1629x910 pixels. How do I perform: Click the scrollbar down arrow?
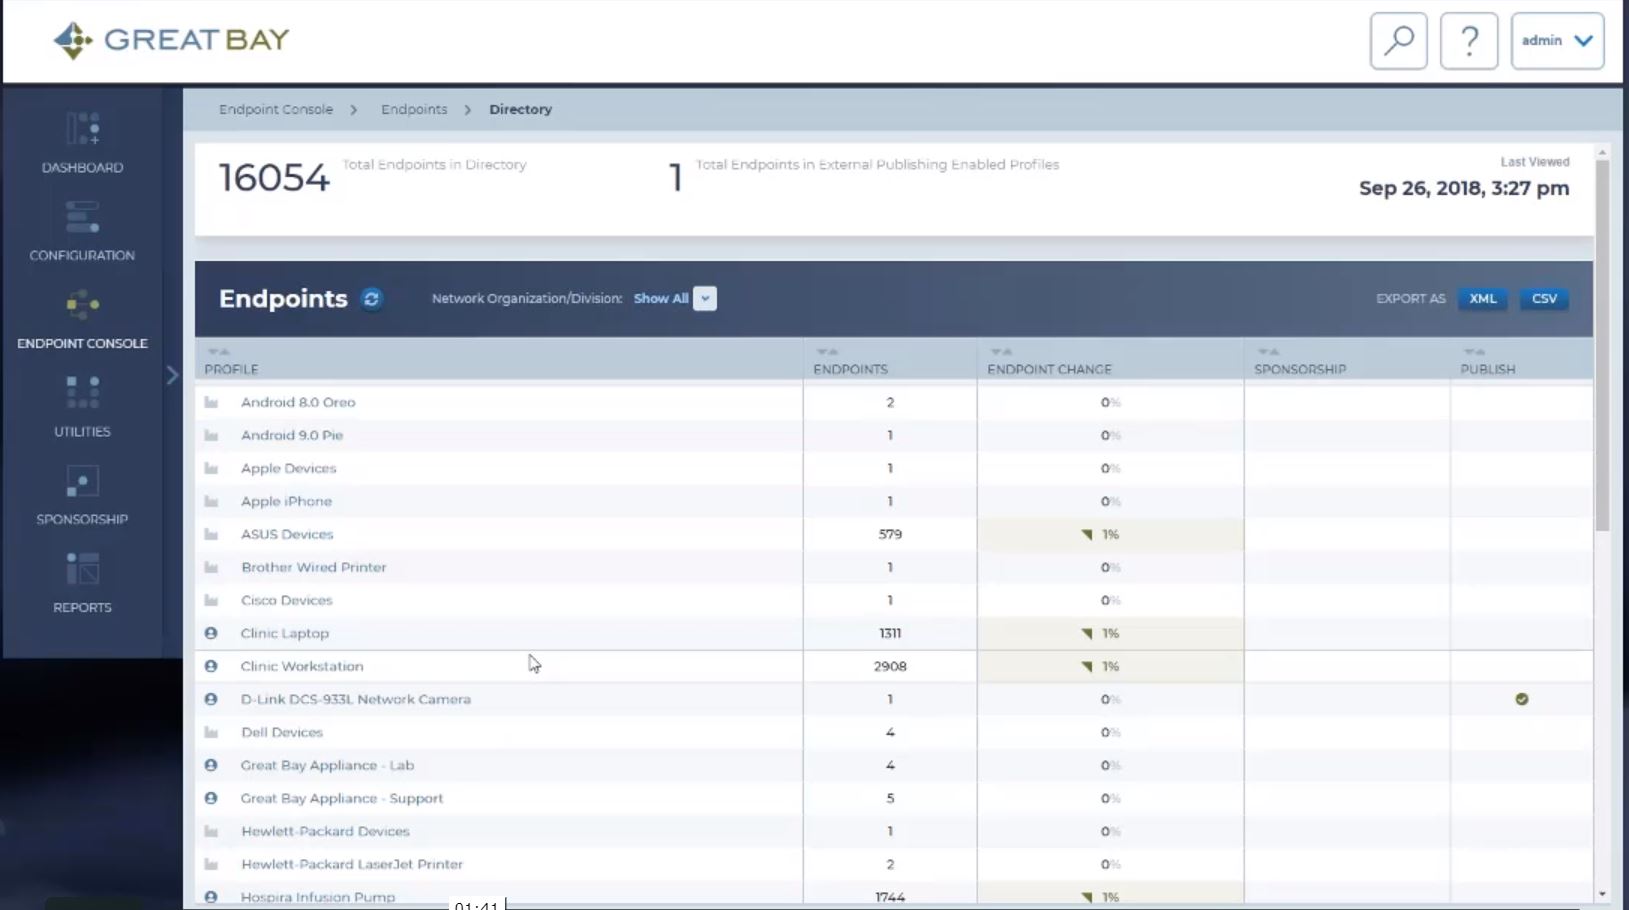1602,894
